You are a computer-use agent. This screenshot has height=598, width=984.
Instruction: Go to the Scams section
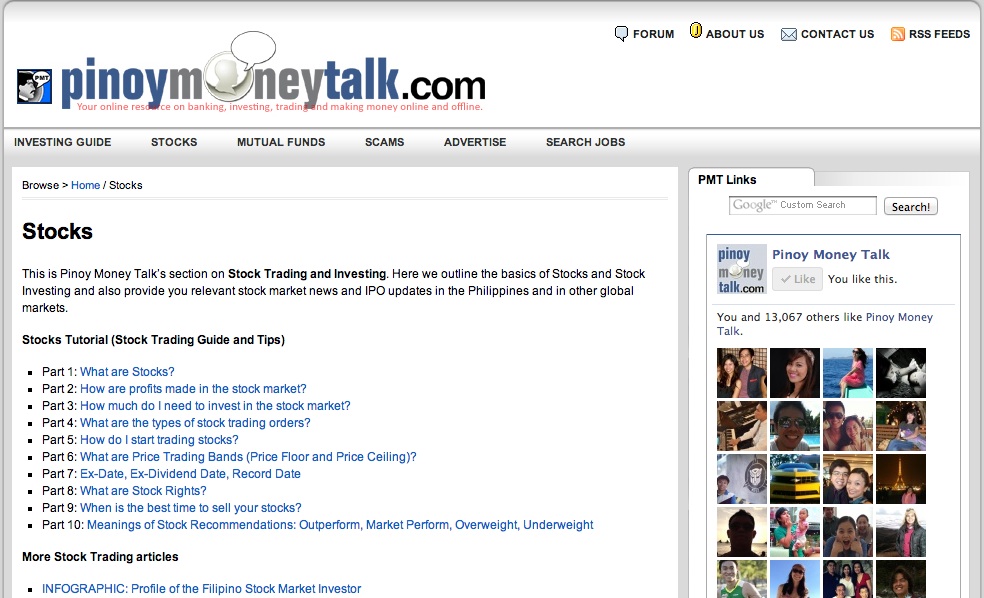[384, 142]
